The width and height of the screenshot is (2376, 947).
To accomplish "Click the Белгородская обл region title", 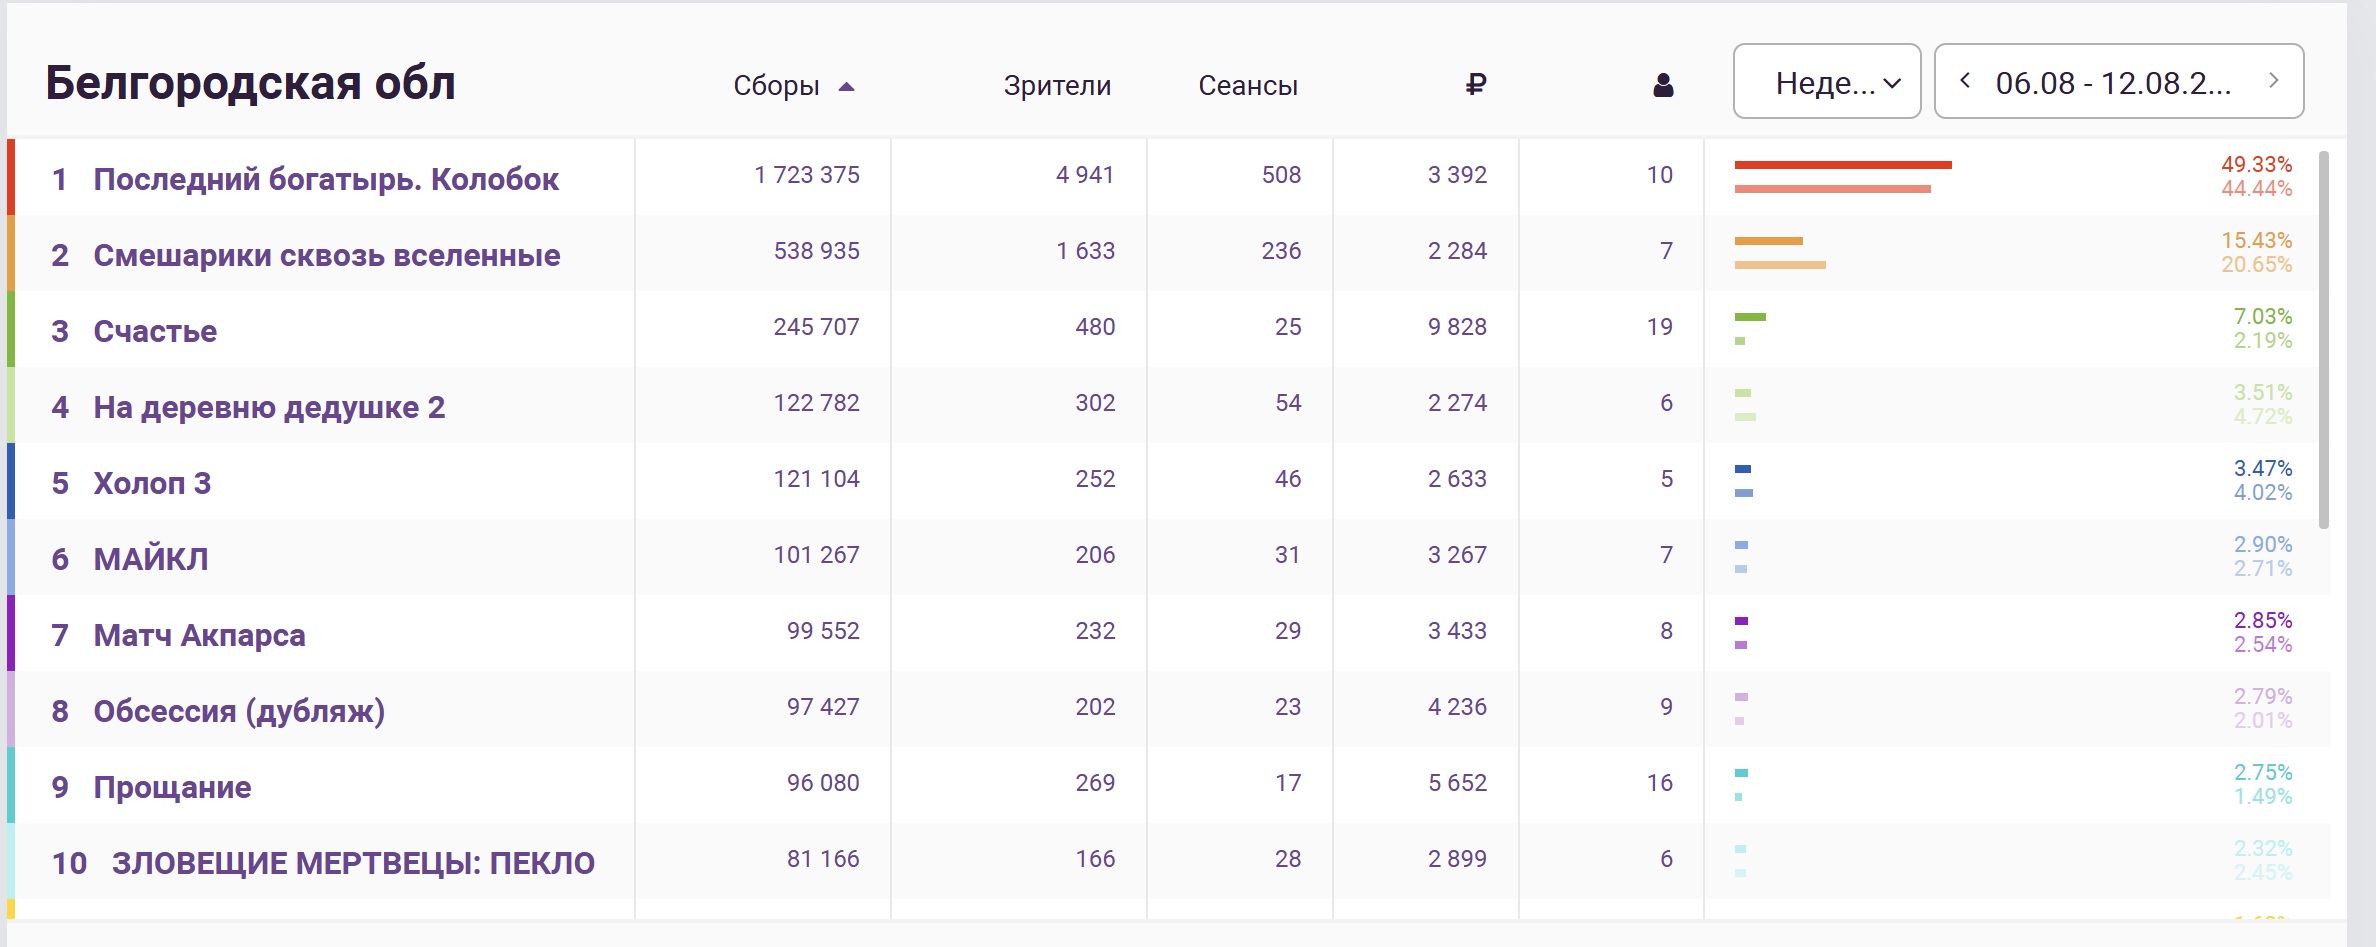I will point(250,82).
